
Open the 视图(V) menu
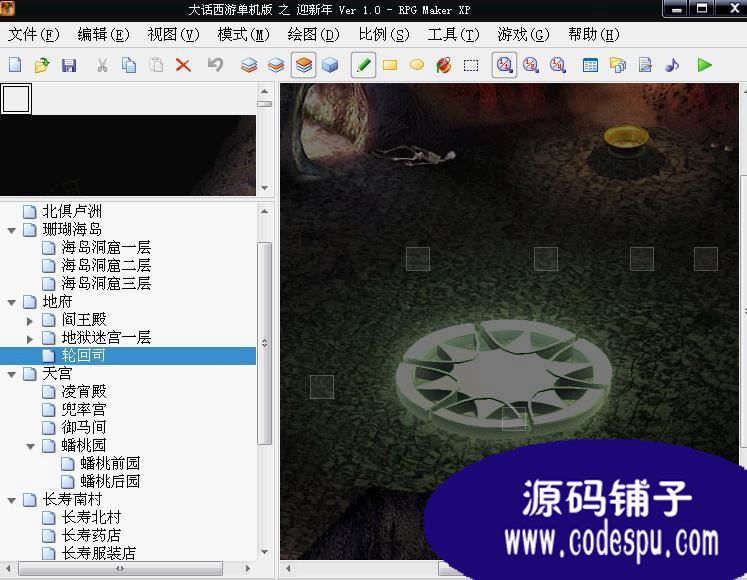point(173,34)
